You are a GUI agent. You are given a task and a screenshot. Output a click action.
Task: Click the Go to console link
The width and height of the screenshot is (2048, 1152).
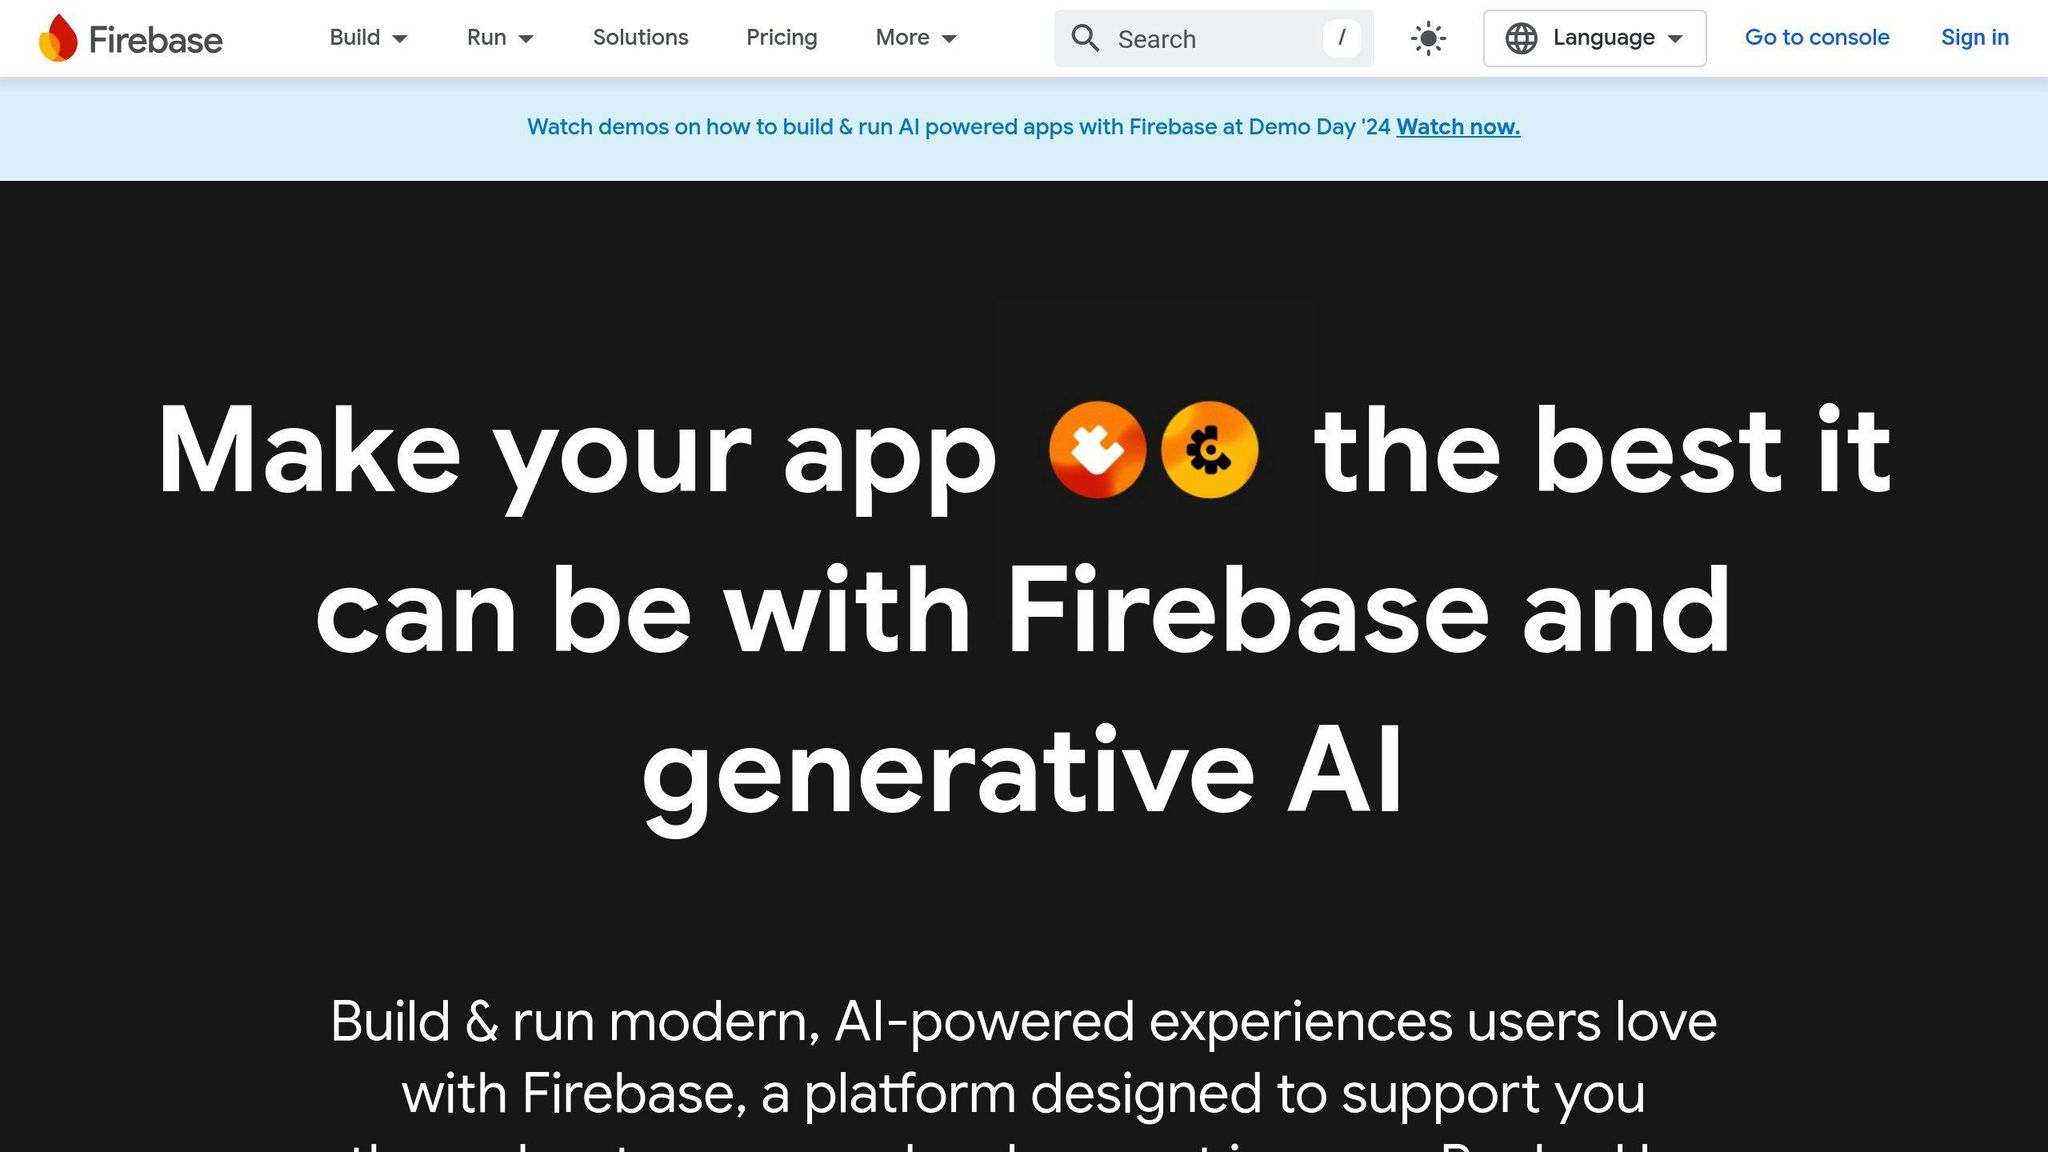1817,38
